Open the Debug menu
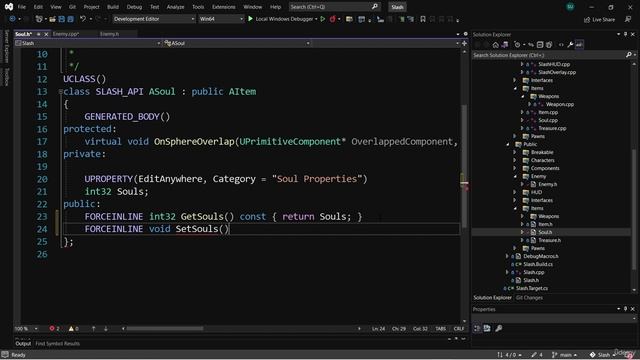 click(x=134, y=7)
